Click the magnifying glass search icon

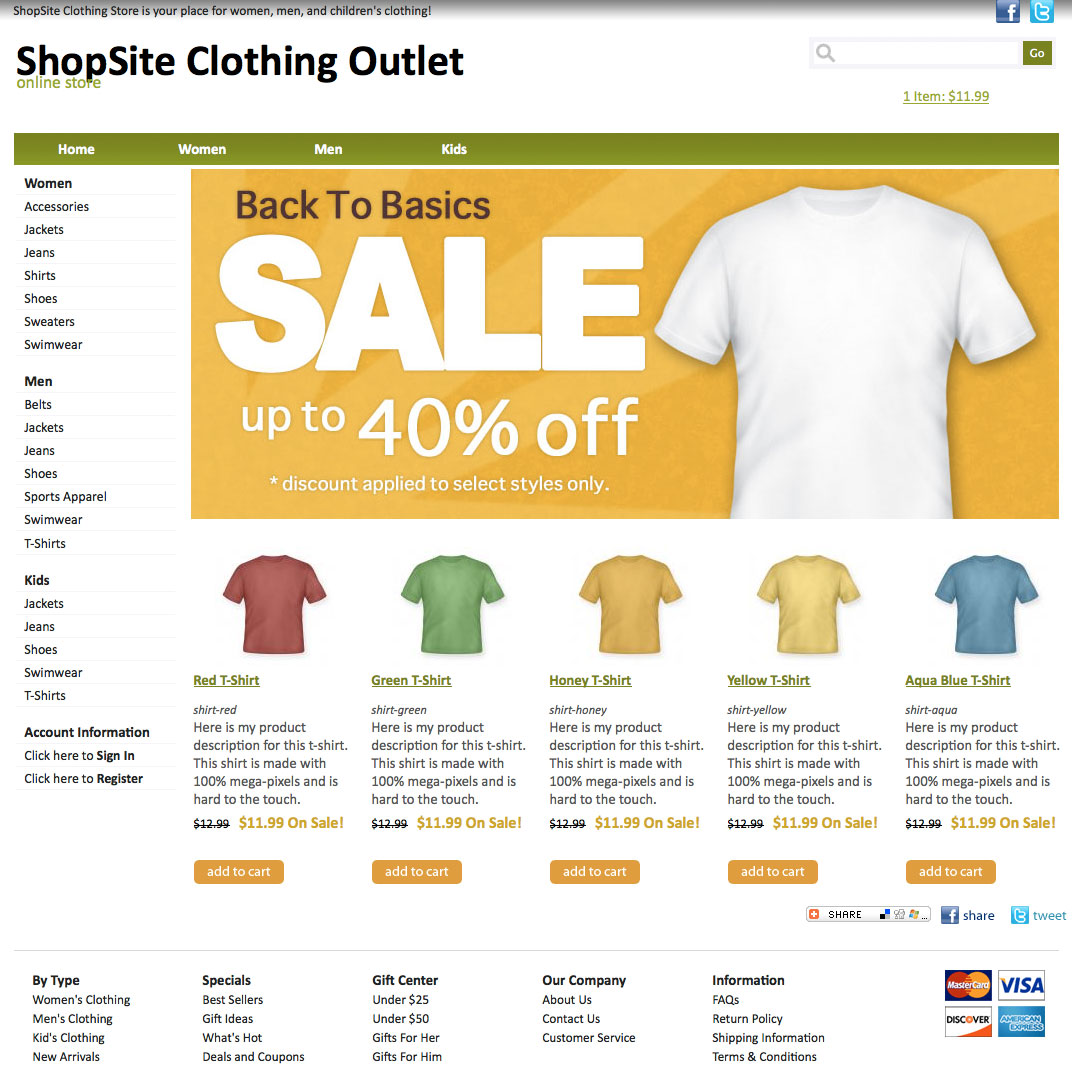click(x=825, y=53)
